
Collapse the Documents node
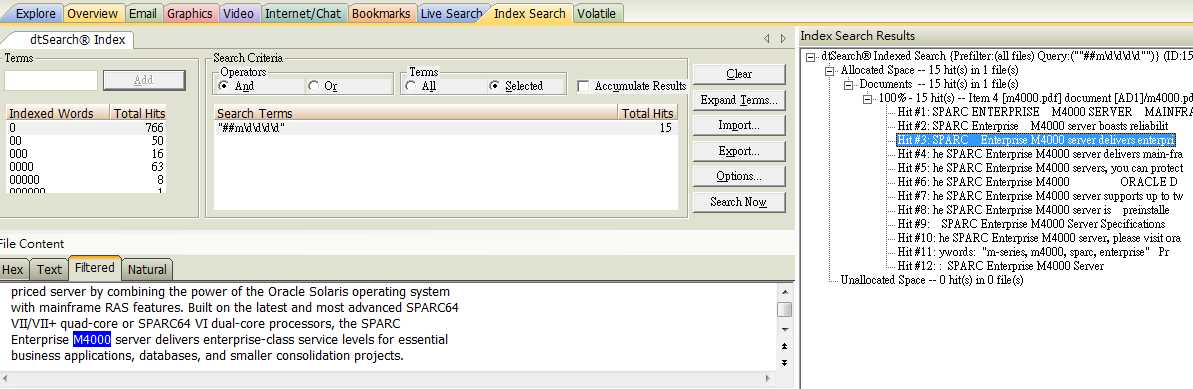849,84
